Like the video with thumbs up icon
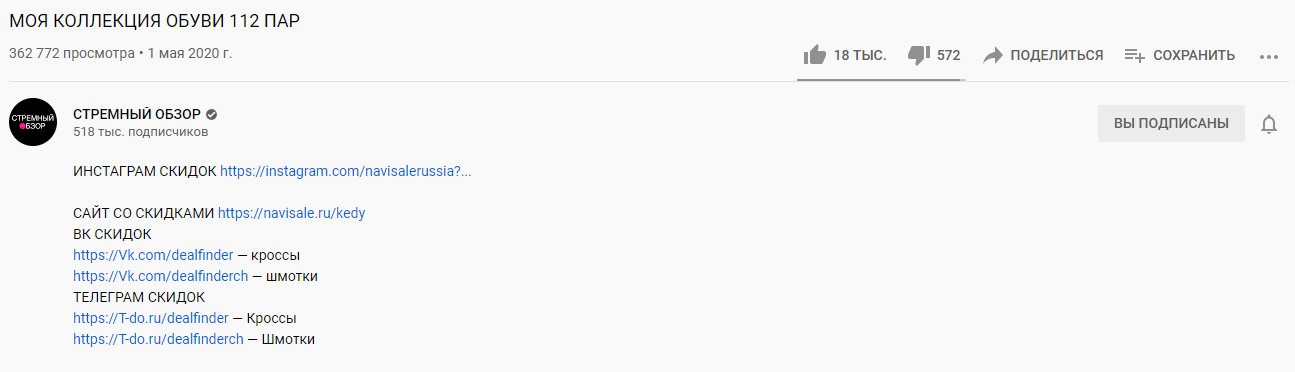This screenshot has width=1295, height=372. pyautogui.click(x=814, y=55)
